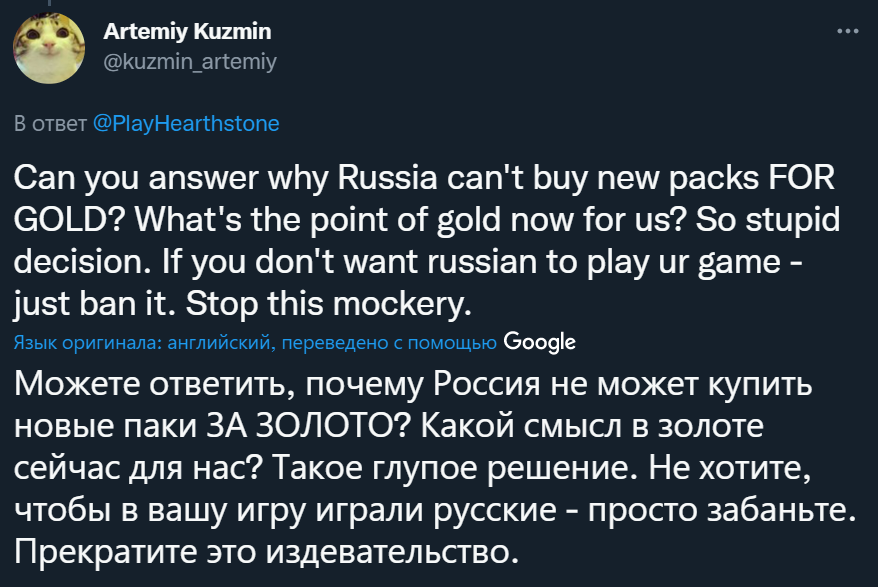Click the words "FOR GOLD?" in the English tweet
This screenshot has height=587, width=878.
point(780,180)
